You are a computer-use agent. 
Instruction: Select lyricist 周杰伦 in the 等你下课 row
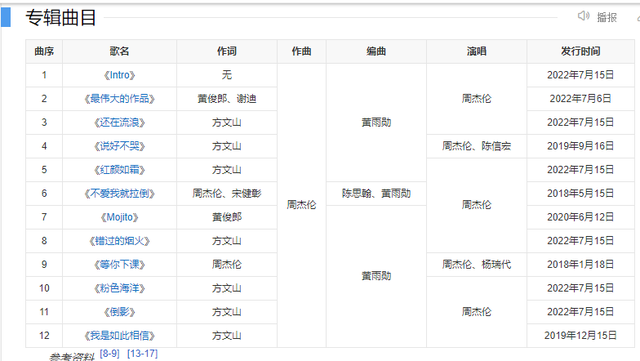(x=227, y=265)
